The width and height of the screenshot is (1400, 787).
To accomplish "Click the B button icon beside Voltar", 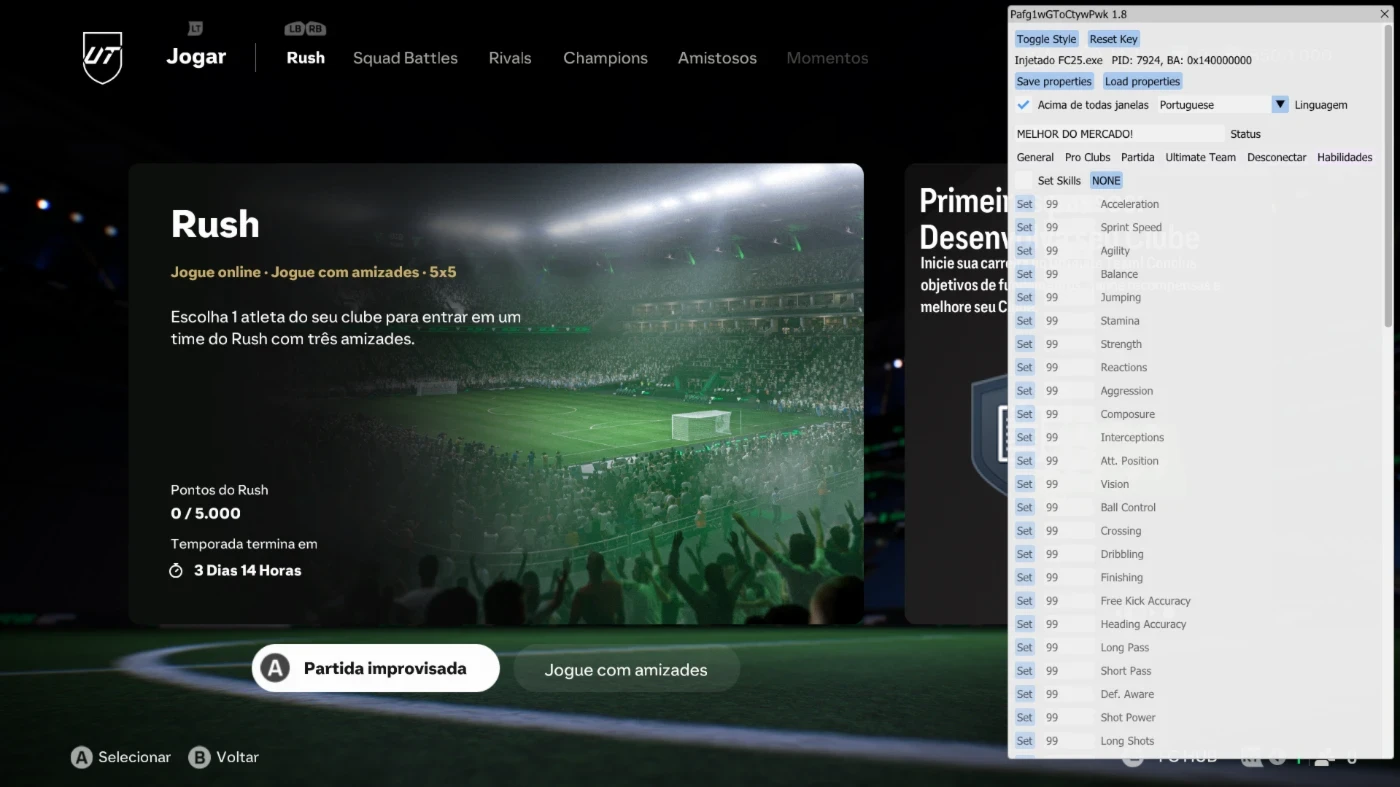I will [200, 757].
